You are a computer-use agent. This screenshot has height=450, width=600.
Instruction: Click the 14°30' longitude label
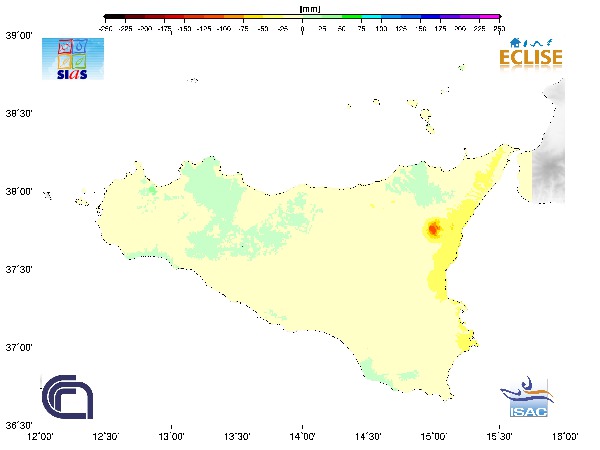368,437
